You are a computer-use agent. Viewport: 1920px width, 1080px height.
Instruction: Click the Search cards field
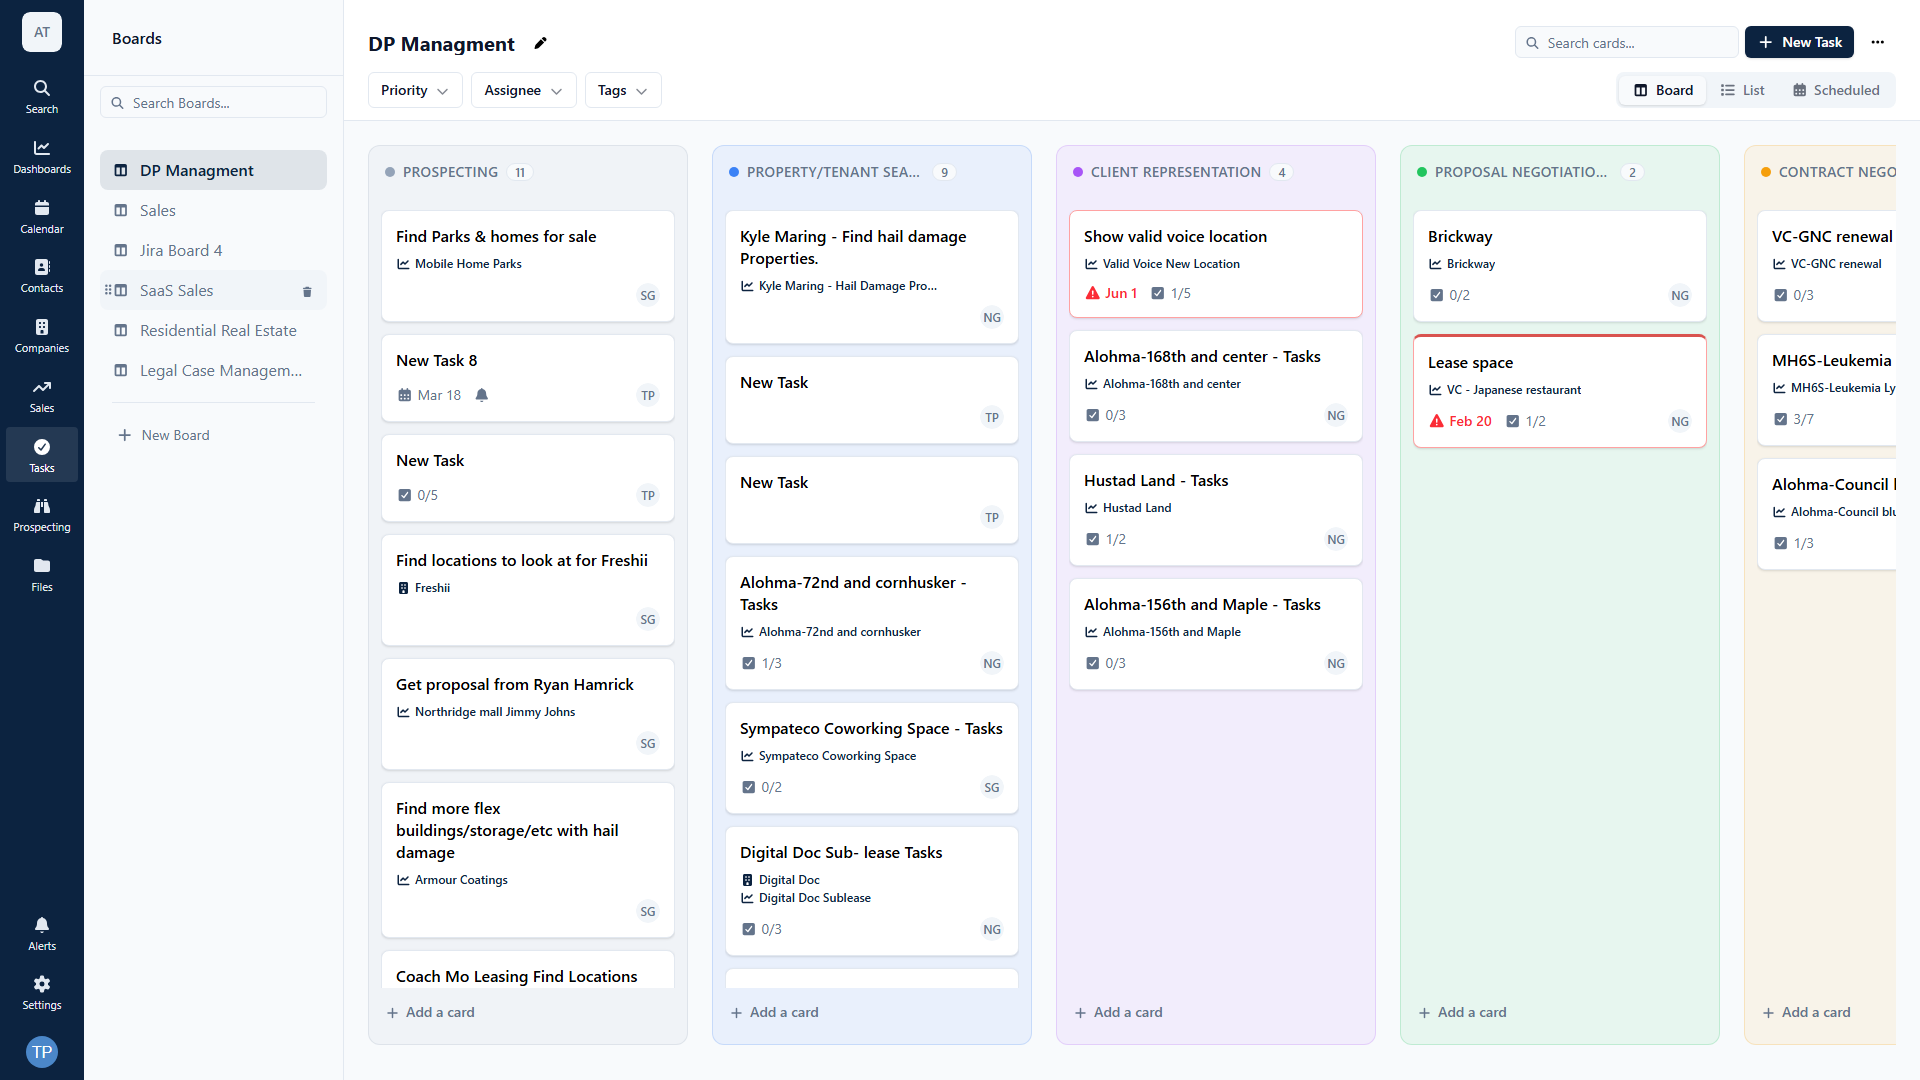1627,43
